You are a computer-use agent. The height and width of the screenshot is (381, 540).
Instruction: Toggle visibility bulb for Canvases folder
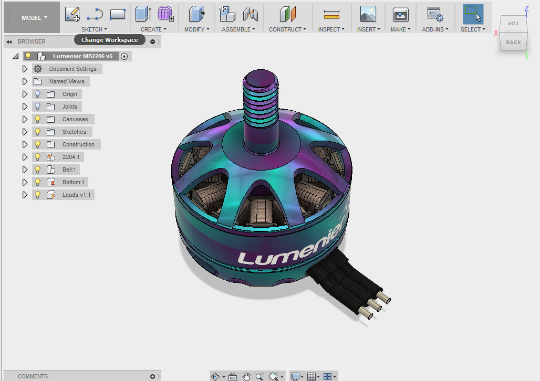38,119
